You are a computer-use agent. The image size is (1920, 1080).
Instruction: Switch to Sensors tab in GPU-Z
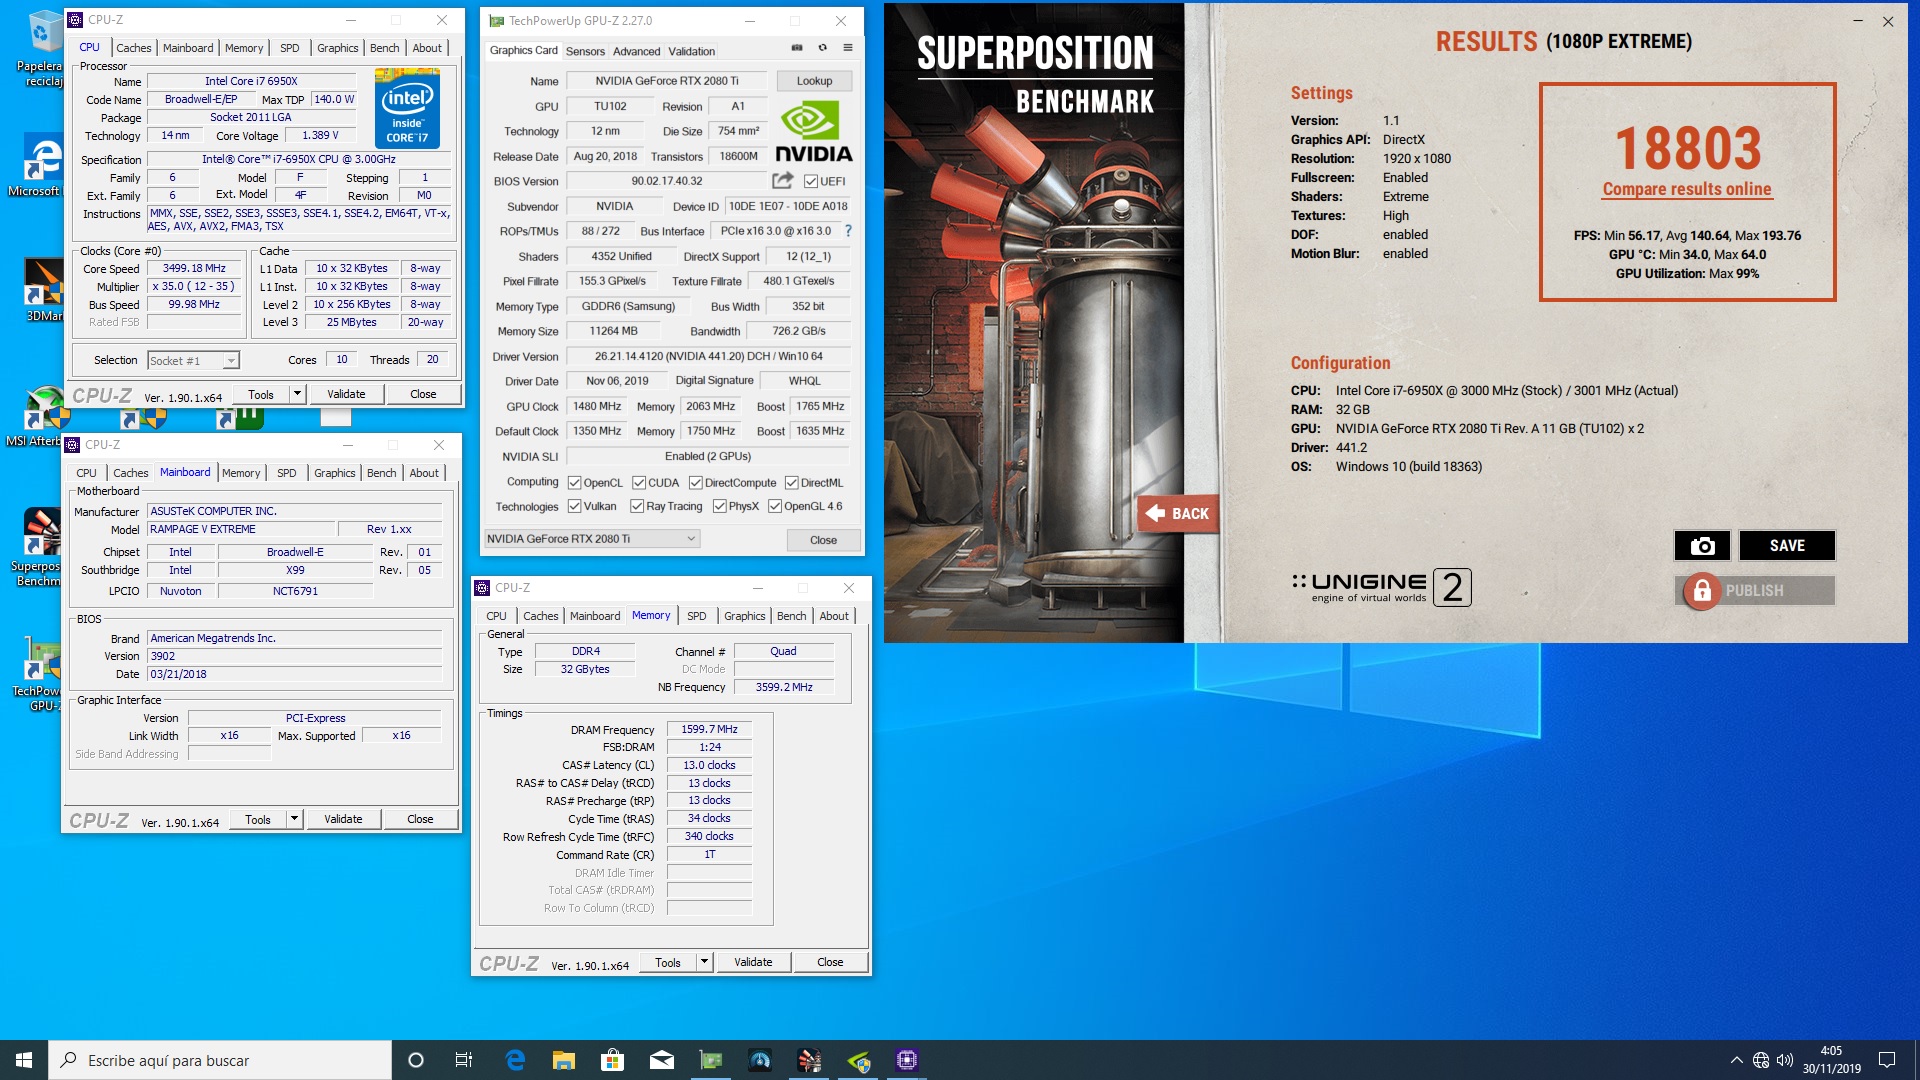point(585,51)
